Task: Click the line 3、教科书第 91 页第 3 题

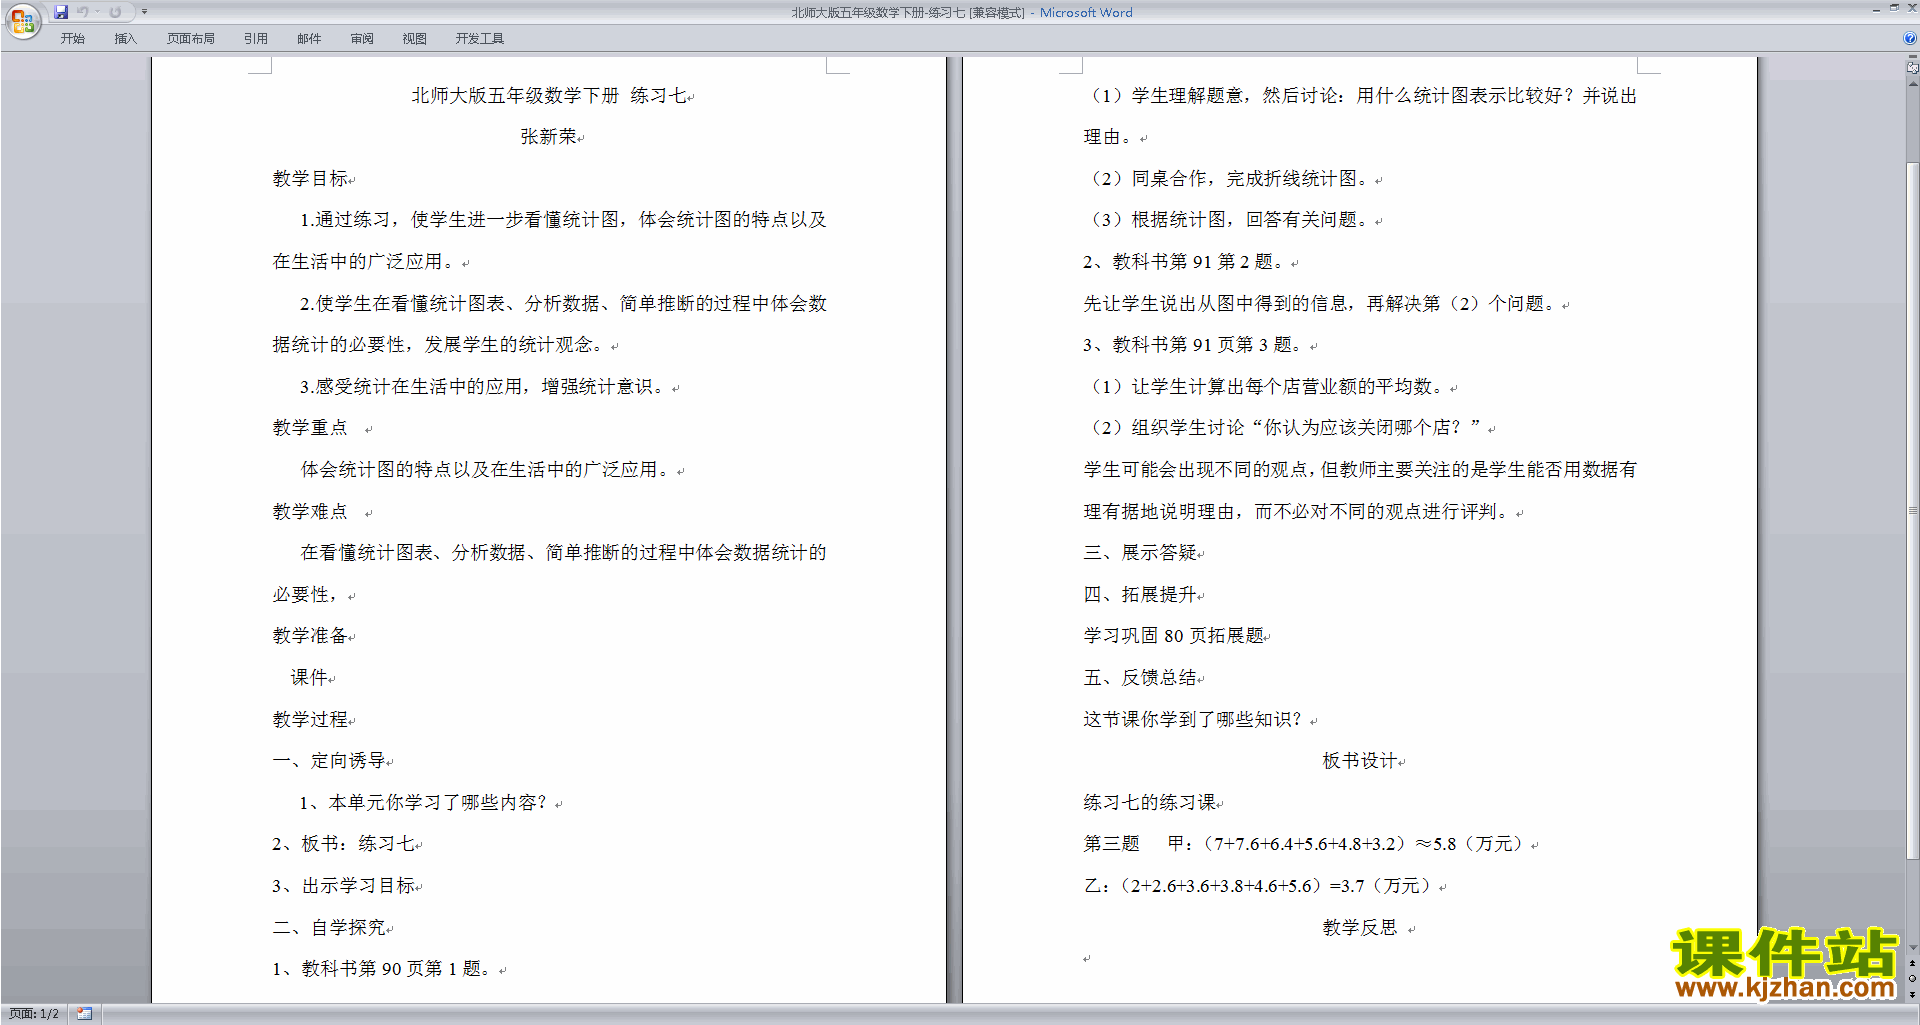Action: [x=1193, y=345]
